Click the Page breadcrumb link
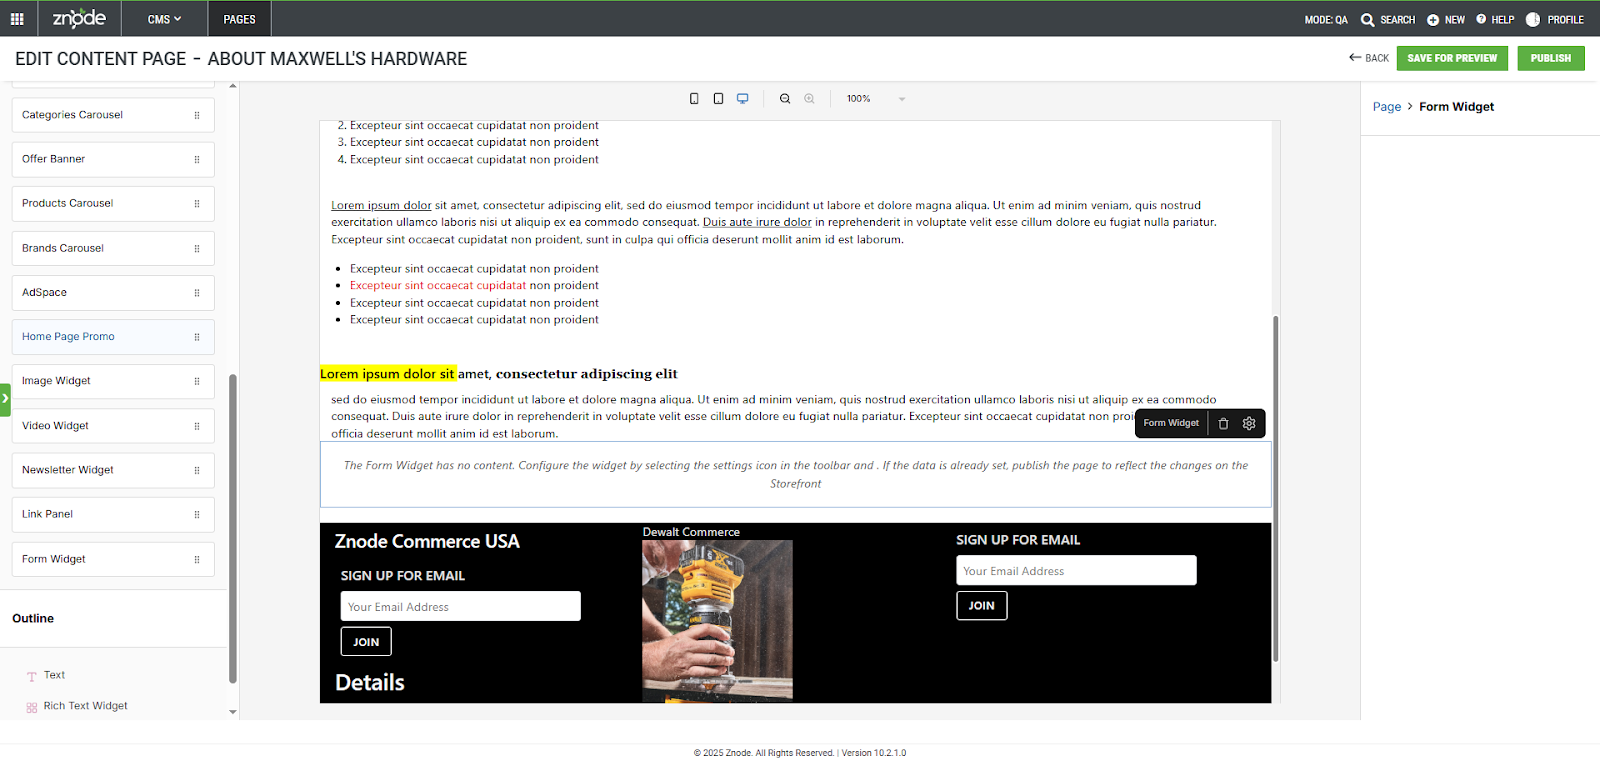 pos(1386,107)
